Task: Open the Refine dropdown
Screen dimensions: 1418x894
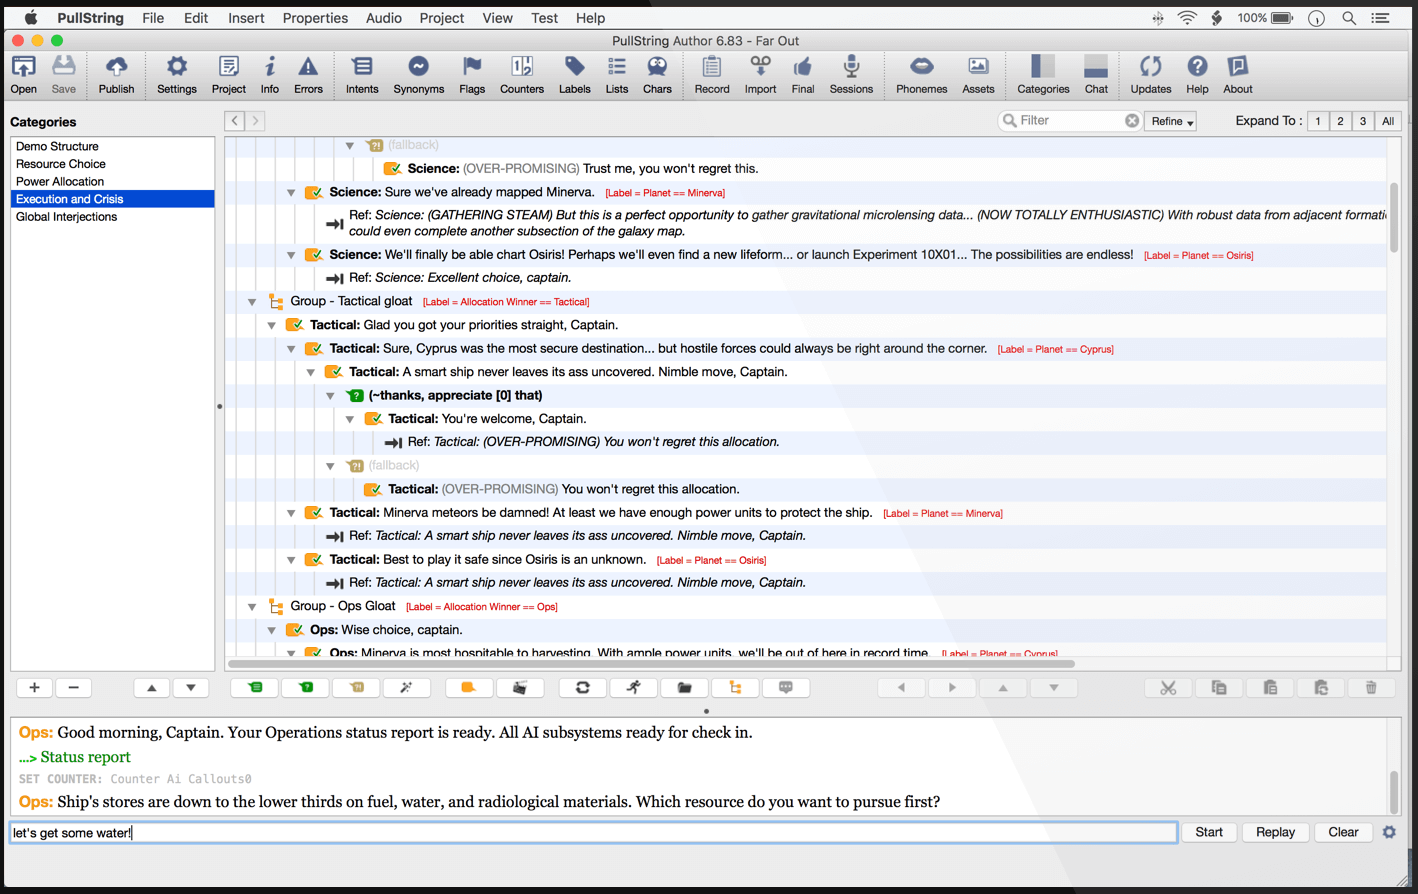Action: click(1171, 121)
